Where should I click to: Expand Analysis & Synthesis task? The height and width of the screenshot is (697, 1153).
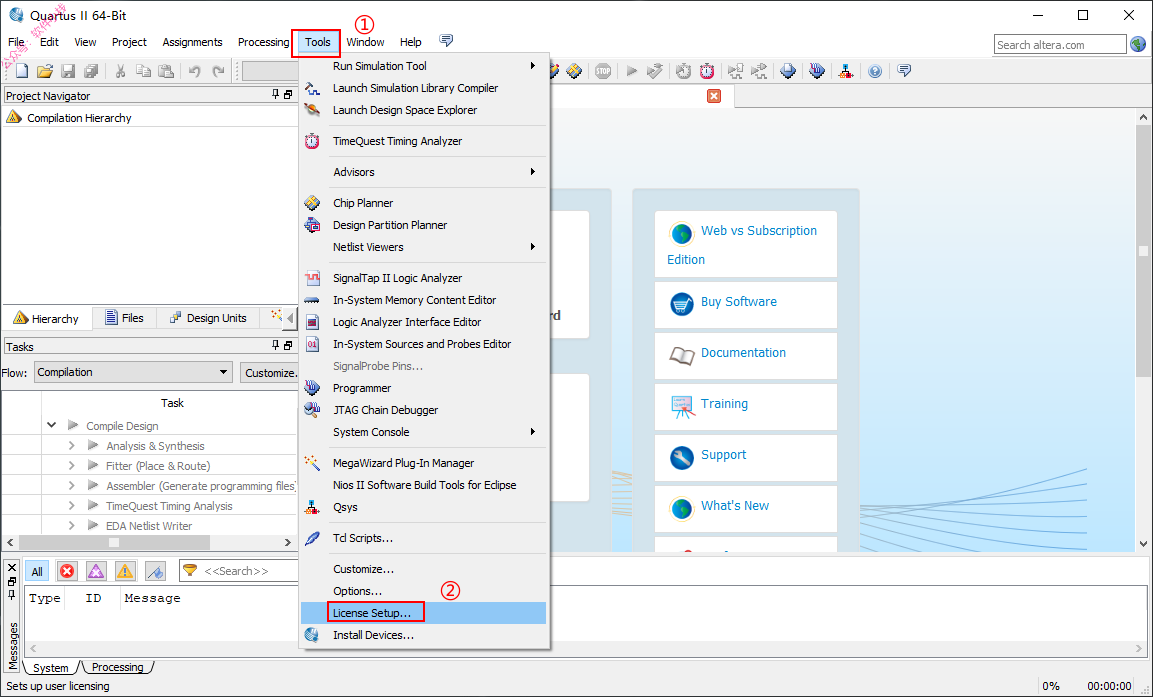[x=71, y=446]
